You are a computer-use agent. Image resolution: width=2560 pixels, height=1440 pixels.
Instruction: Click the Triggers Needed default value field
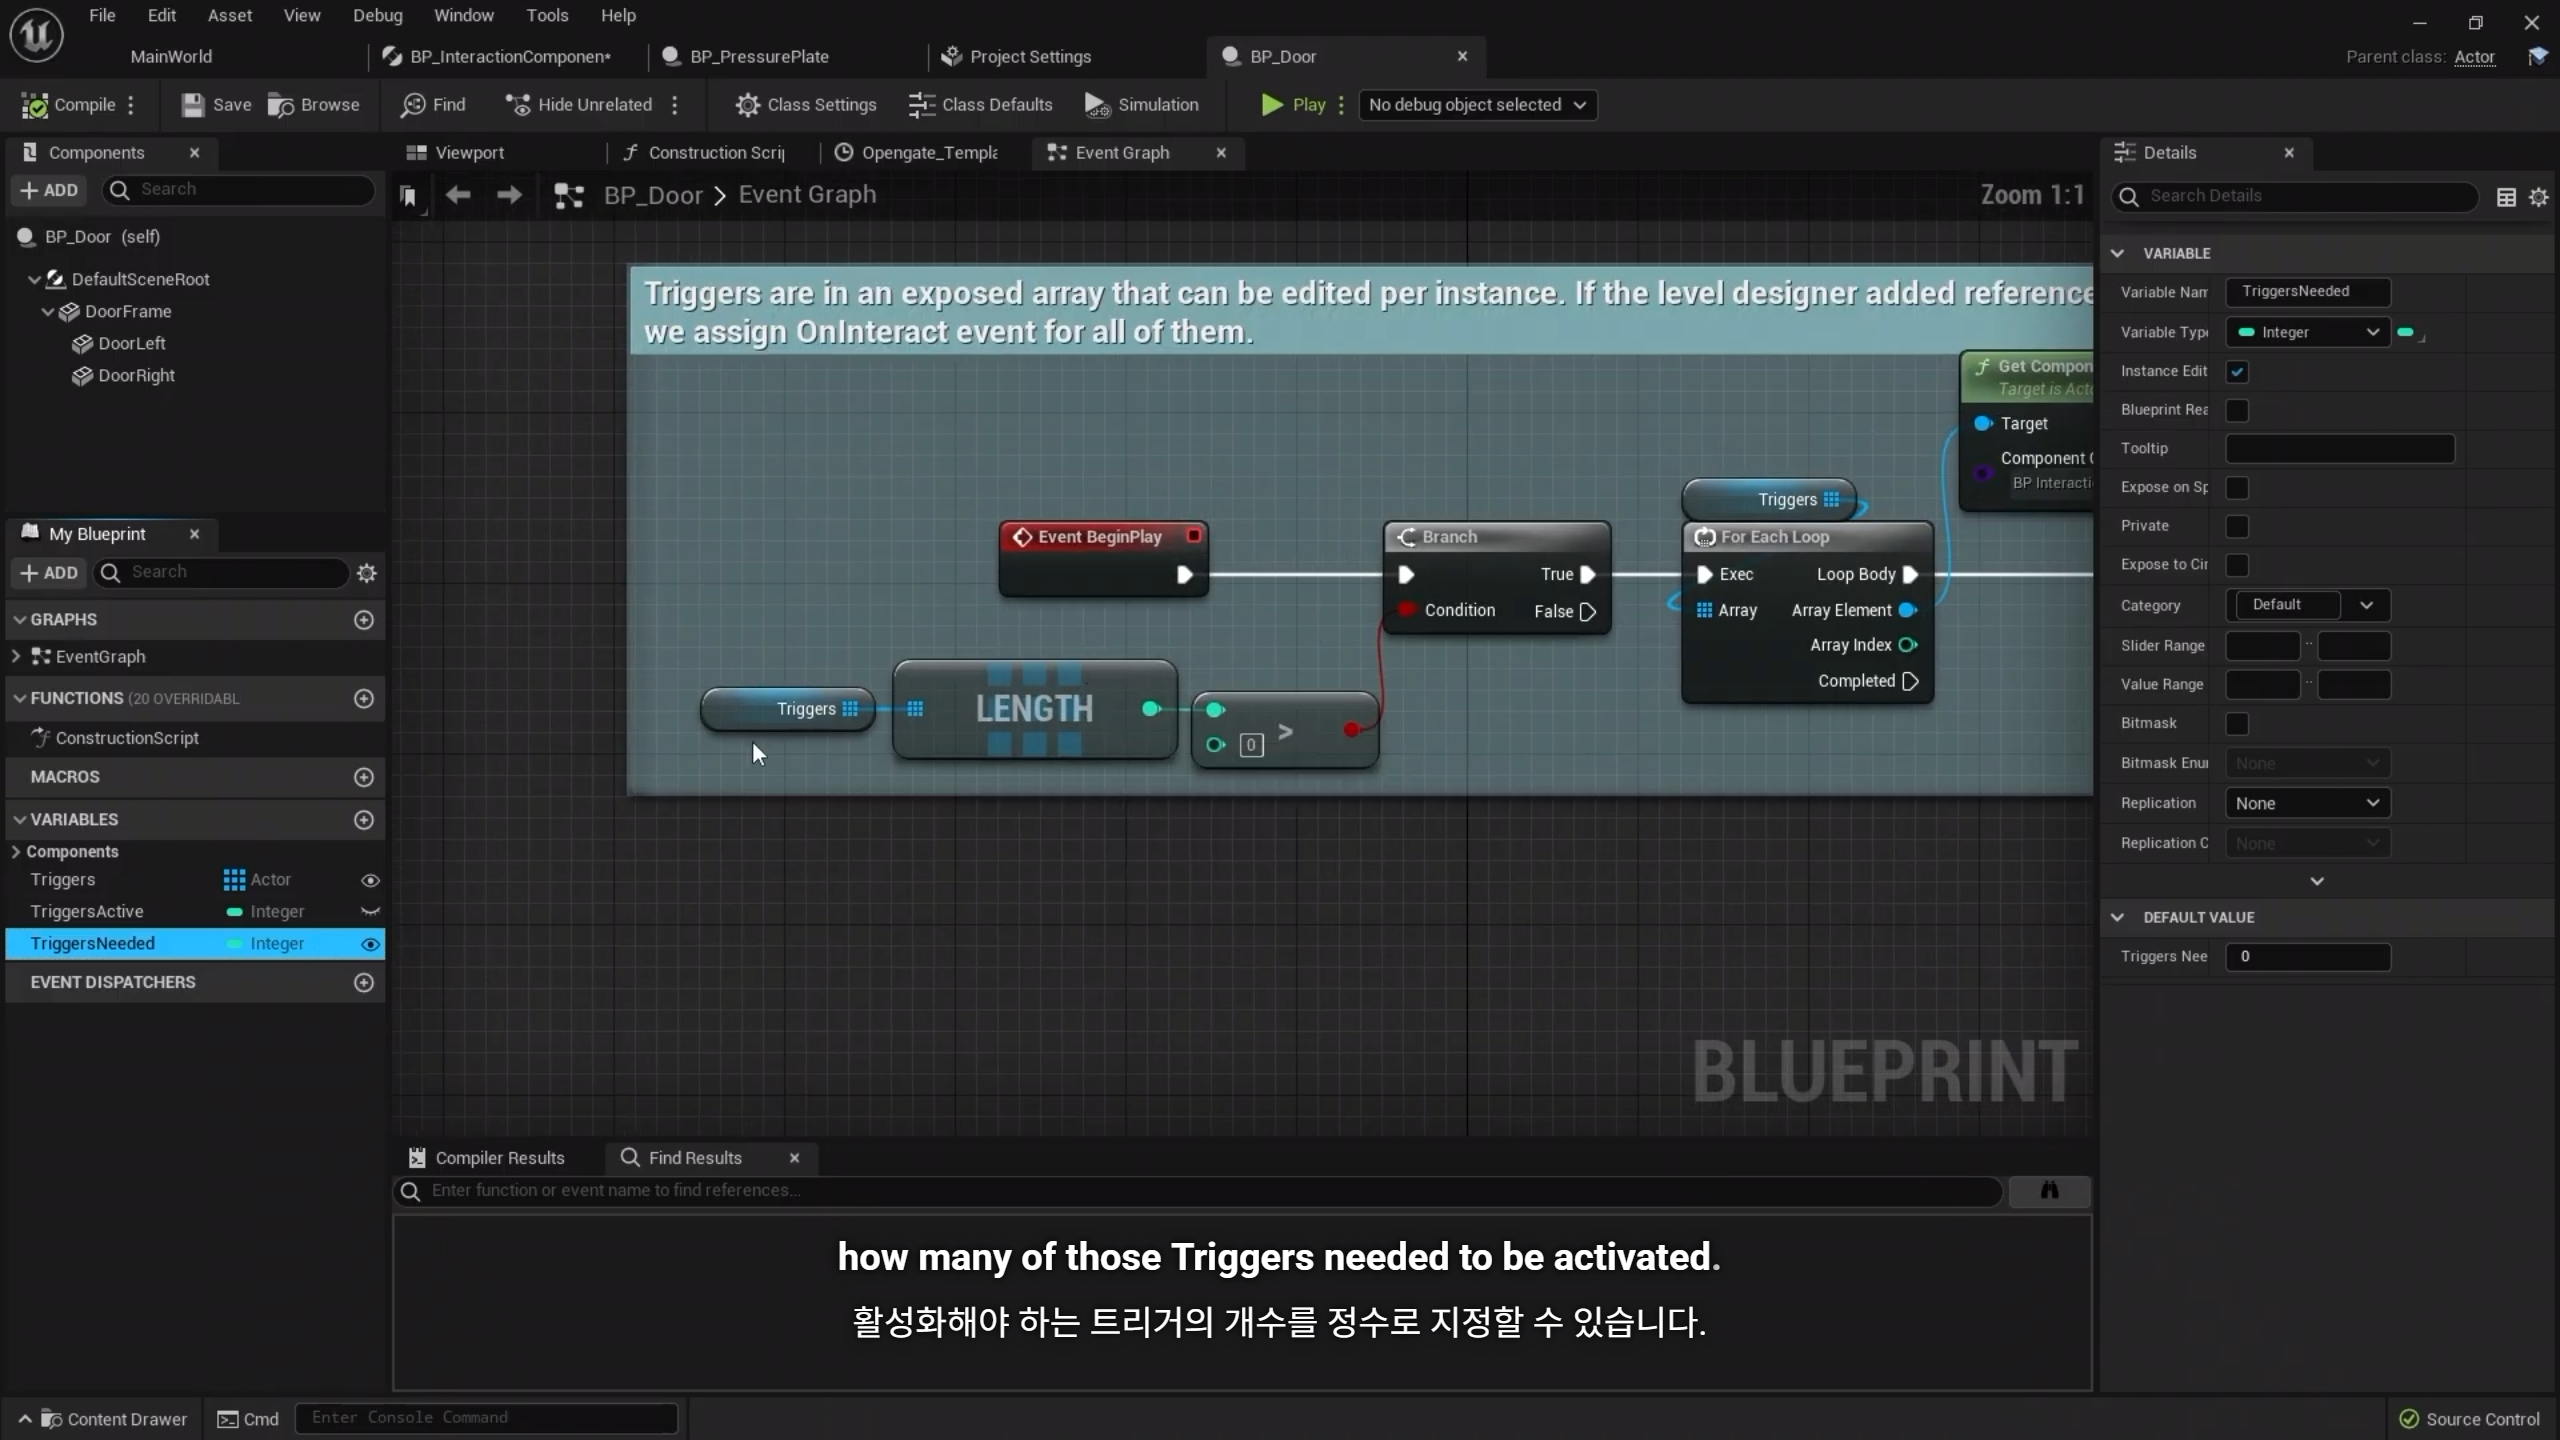[x=2308, y=957]
